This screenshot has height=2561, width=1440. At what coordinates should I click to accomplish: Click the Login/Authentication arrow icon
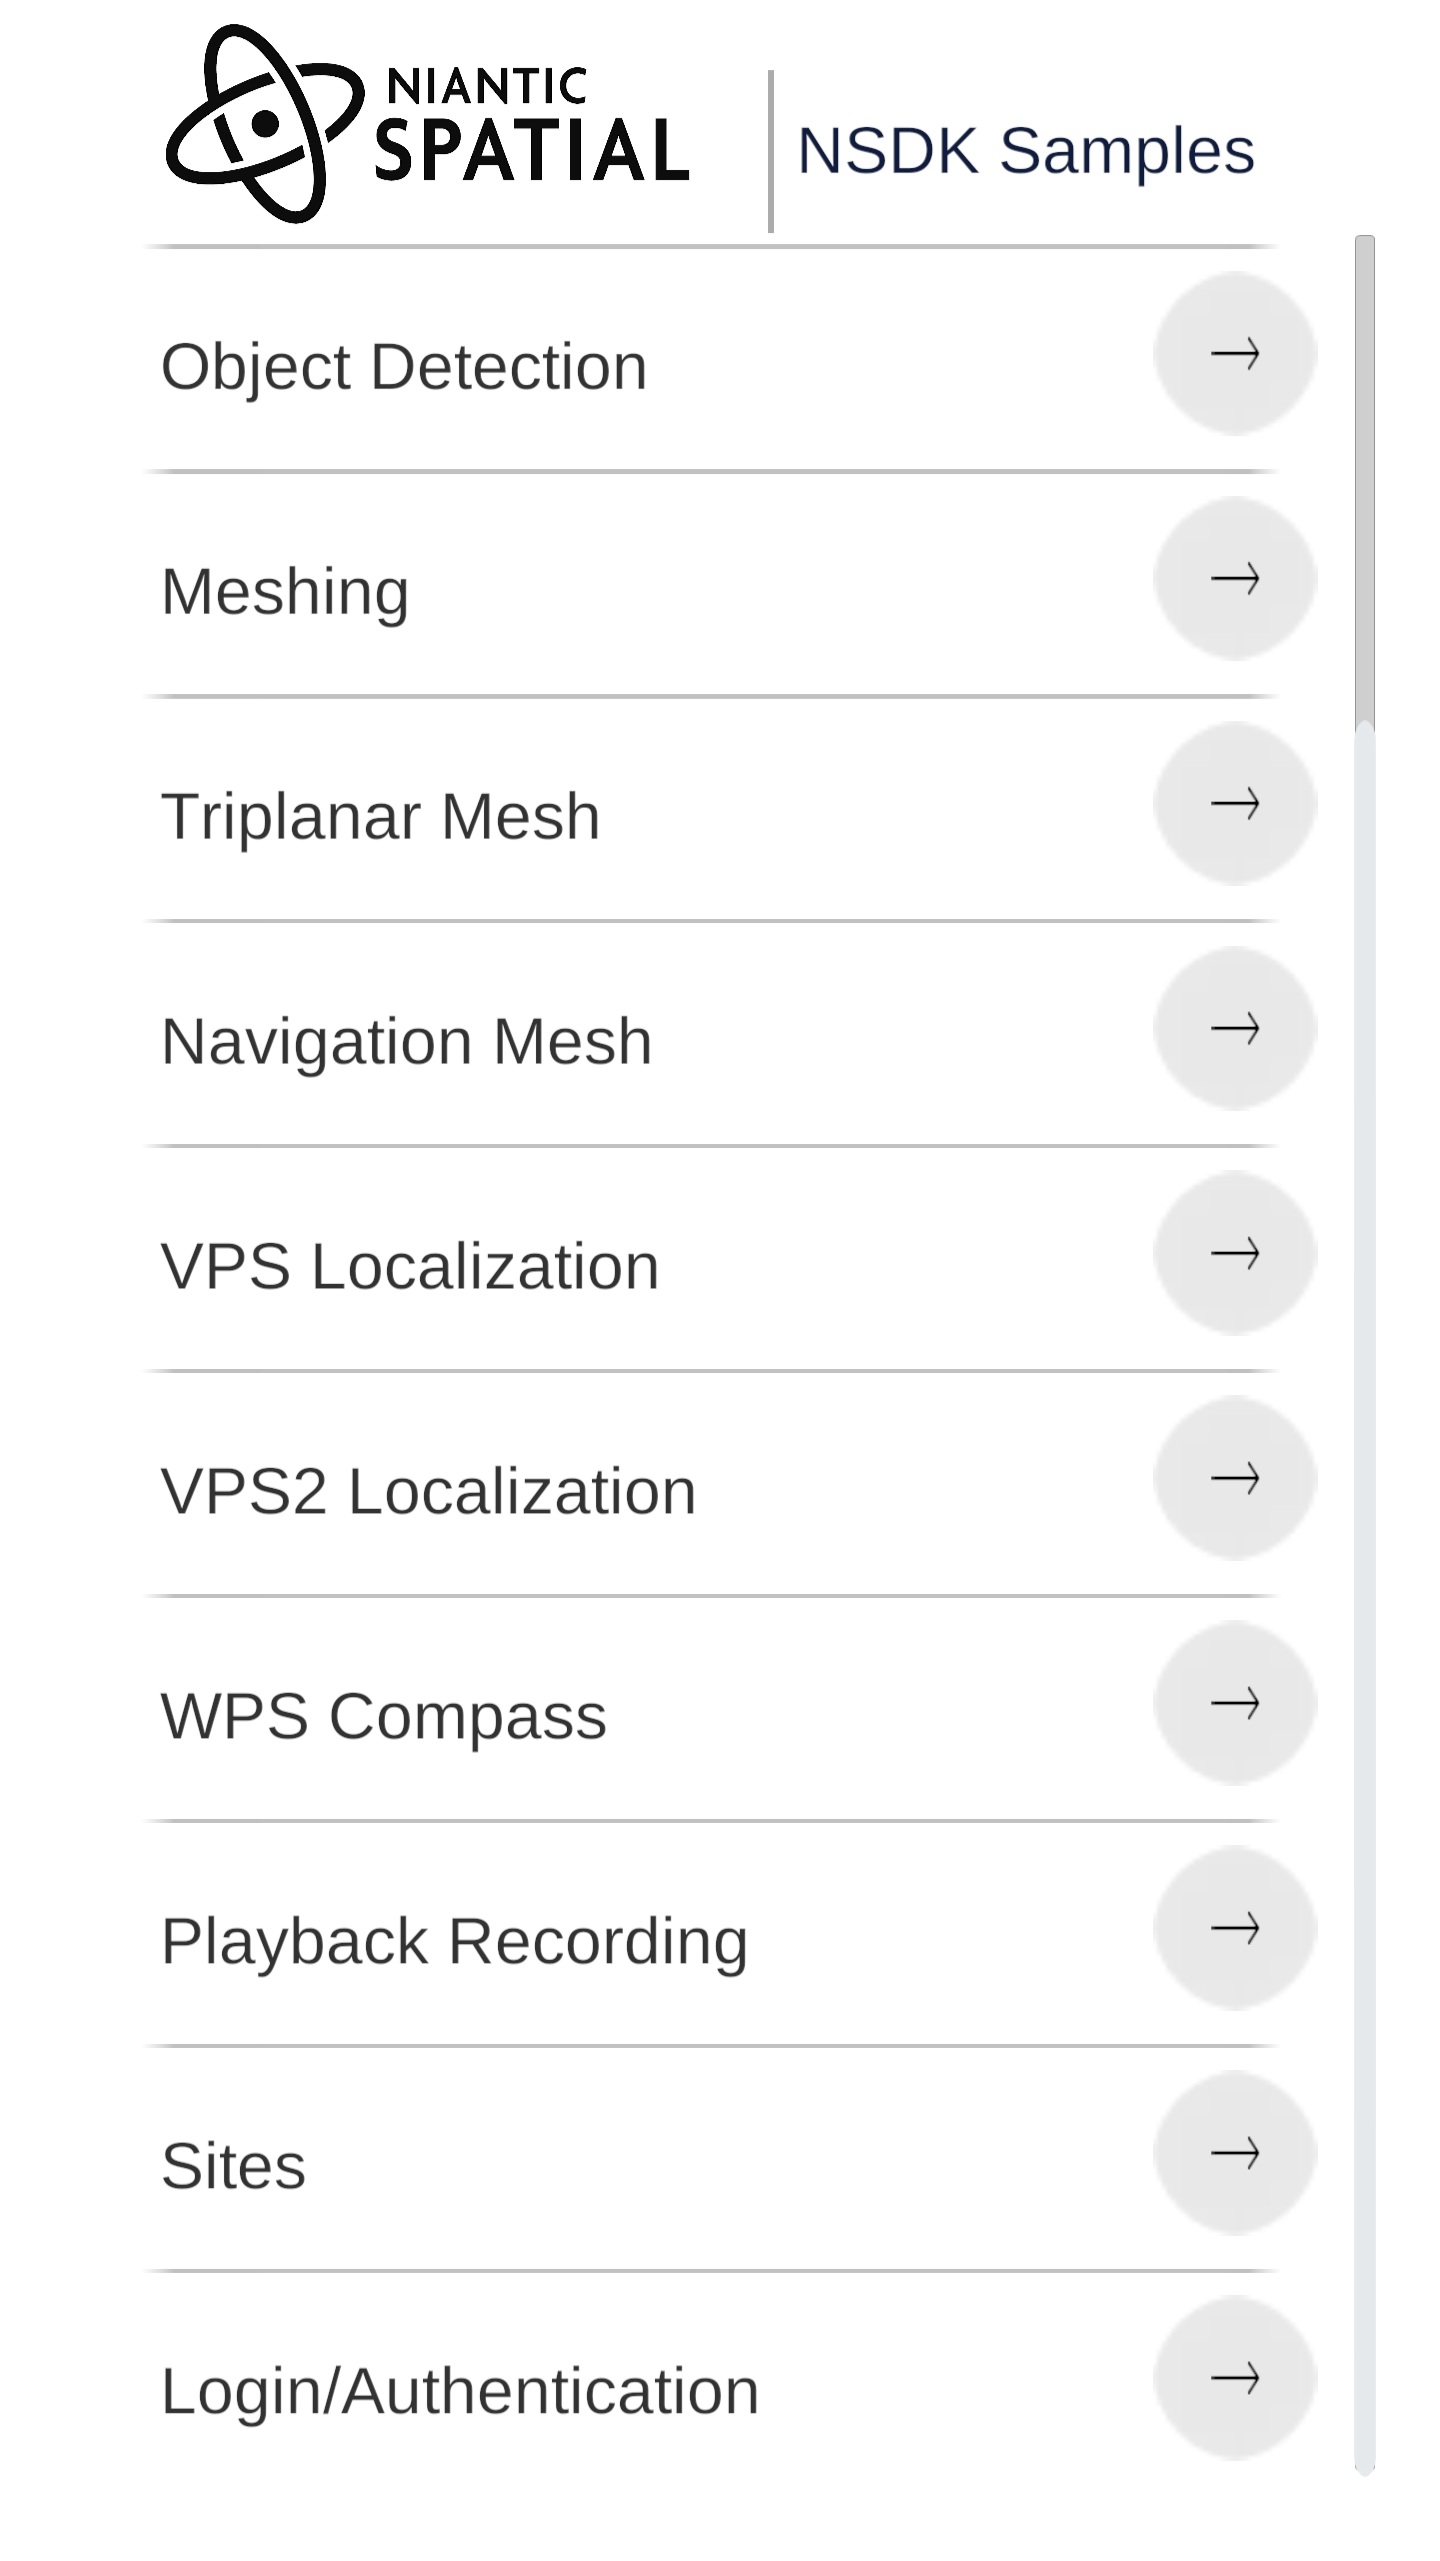pyautogui.click(x=1234, y=2378)
